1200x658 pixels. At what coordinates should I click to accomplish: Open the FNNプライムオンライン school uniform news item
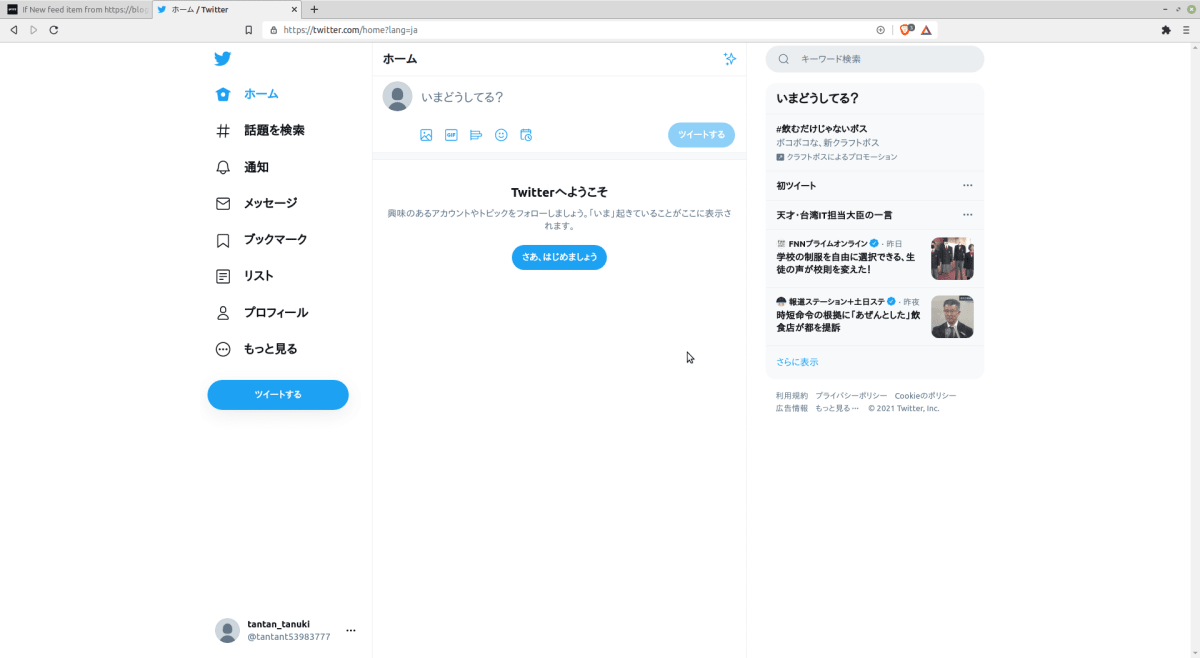875,258
